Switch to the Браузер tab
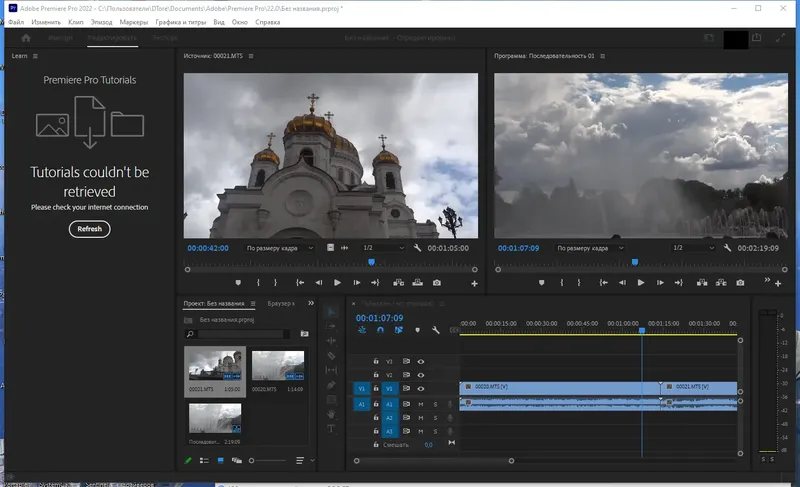Screen dimensions: 800x487 282,303
